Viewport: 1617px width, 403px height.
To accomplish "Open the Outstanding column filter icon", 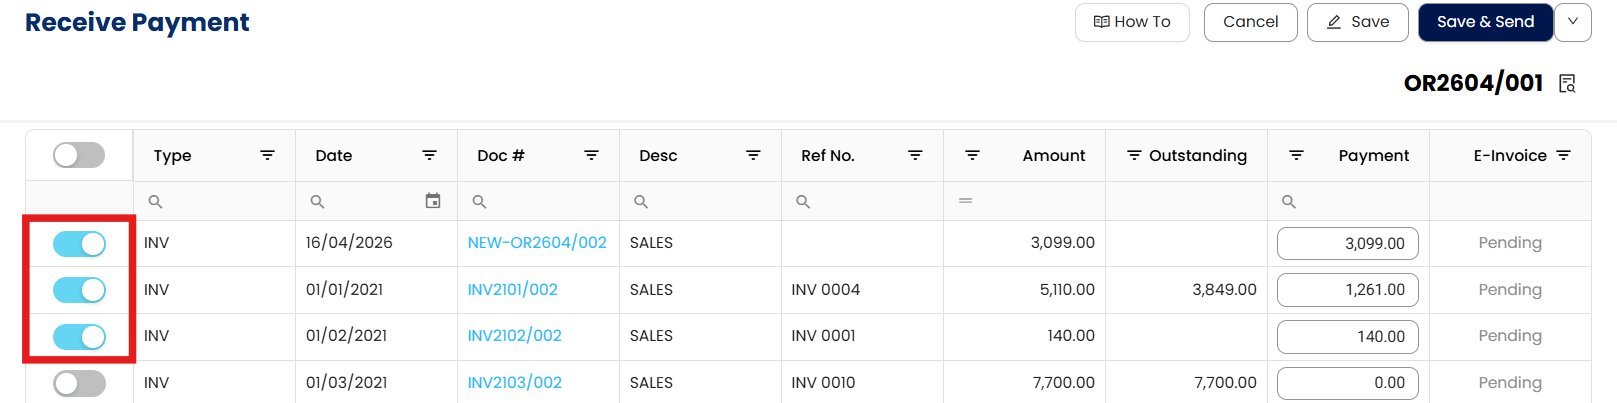I will point(1134,155).
